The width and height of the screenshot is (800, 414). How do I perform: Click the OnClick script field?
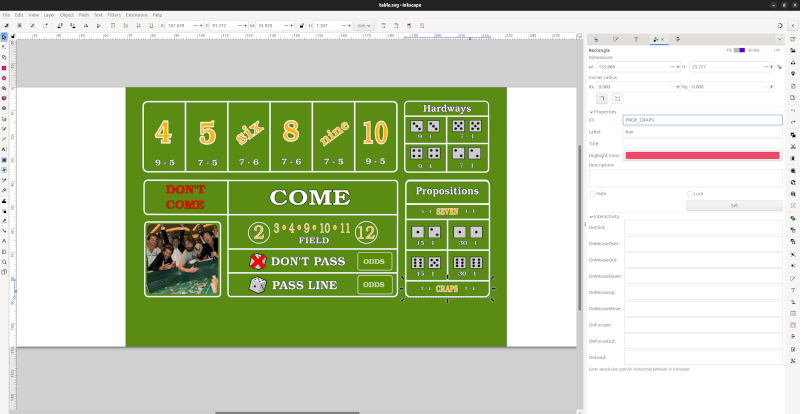coord(703,228)
